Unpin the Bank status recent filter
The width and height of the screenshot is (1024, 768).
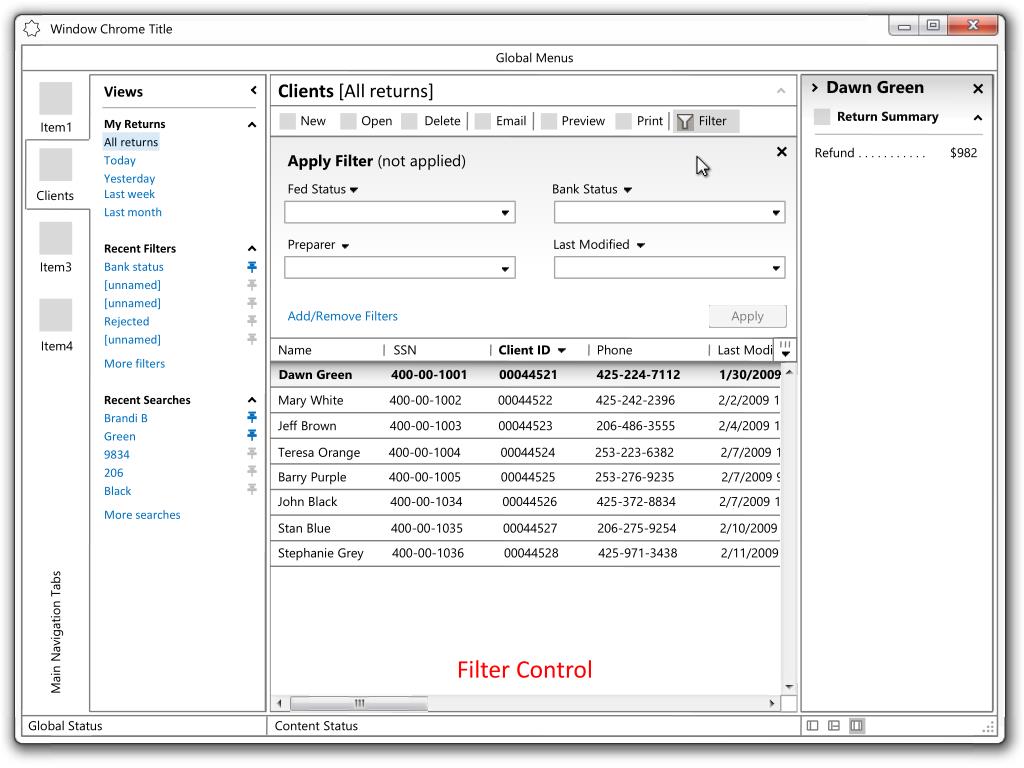(252, 267)
